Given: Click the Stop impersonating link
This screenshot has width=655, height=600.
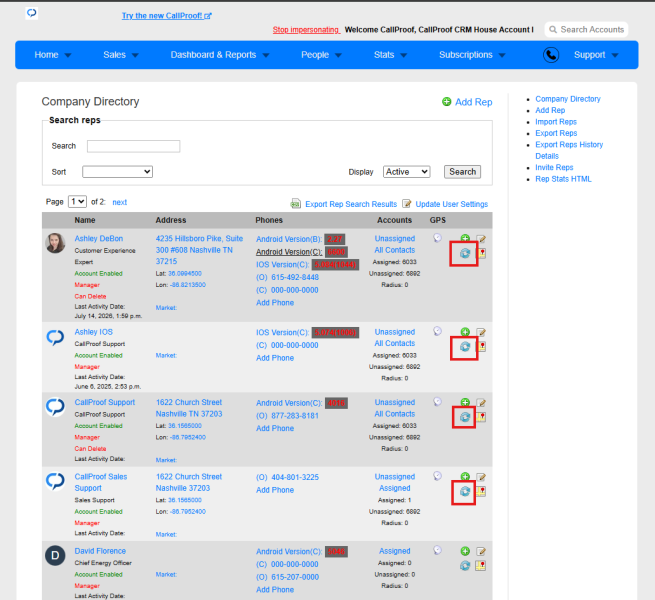Looking at the screenshot, I should [306, 30].
